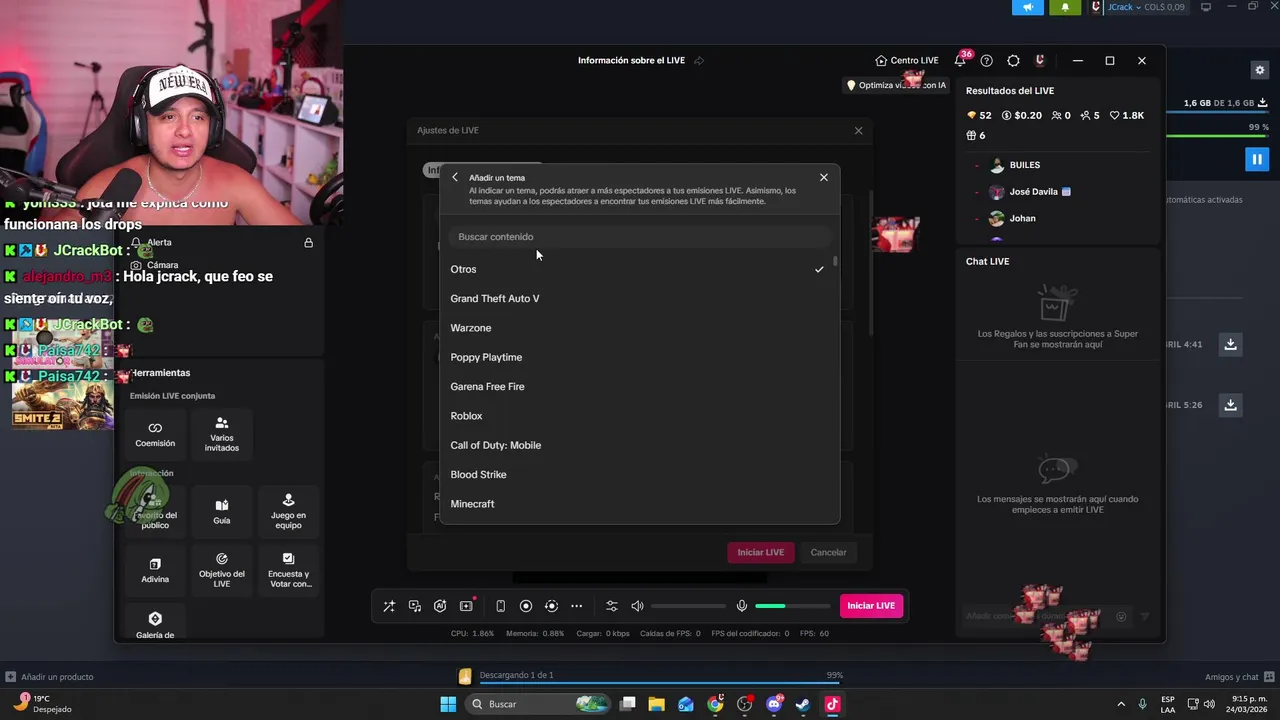Click Añadir un producto link
The image size is (1280, 720).
49,677
